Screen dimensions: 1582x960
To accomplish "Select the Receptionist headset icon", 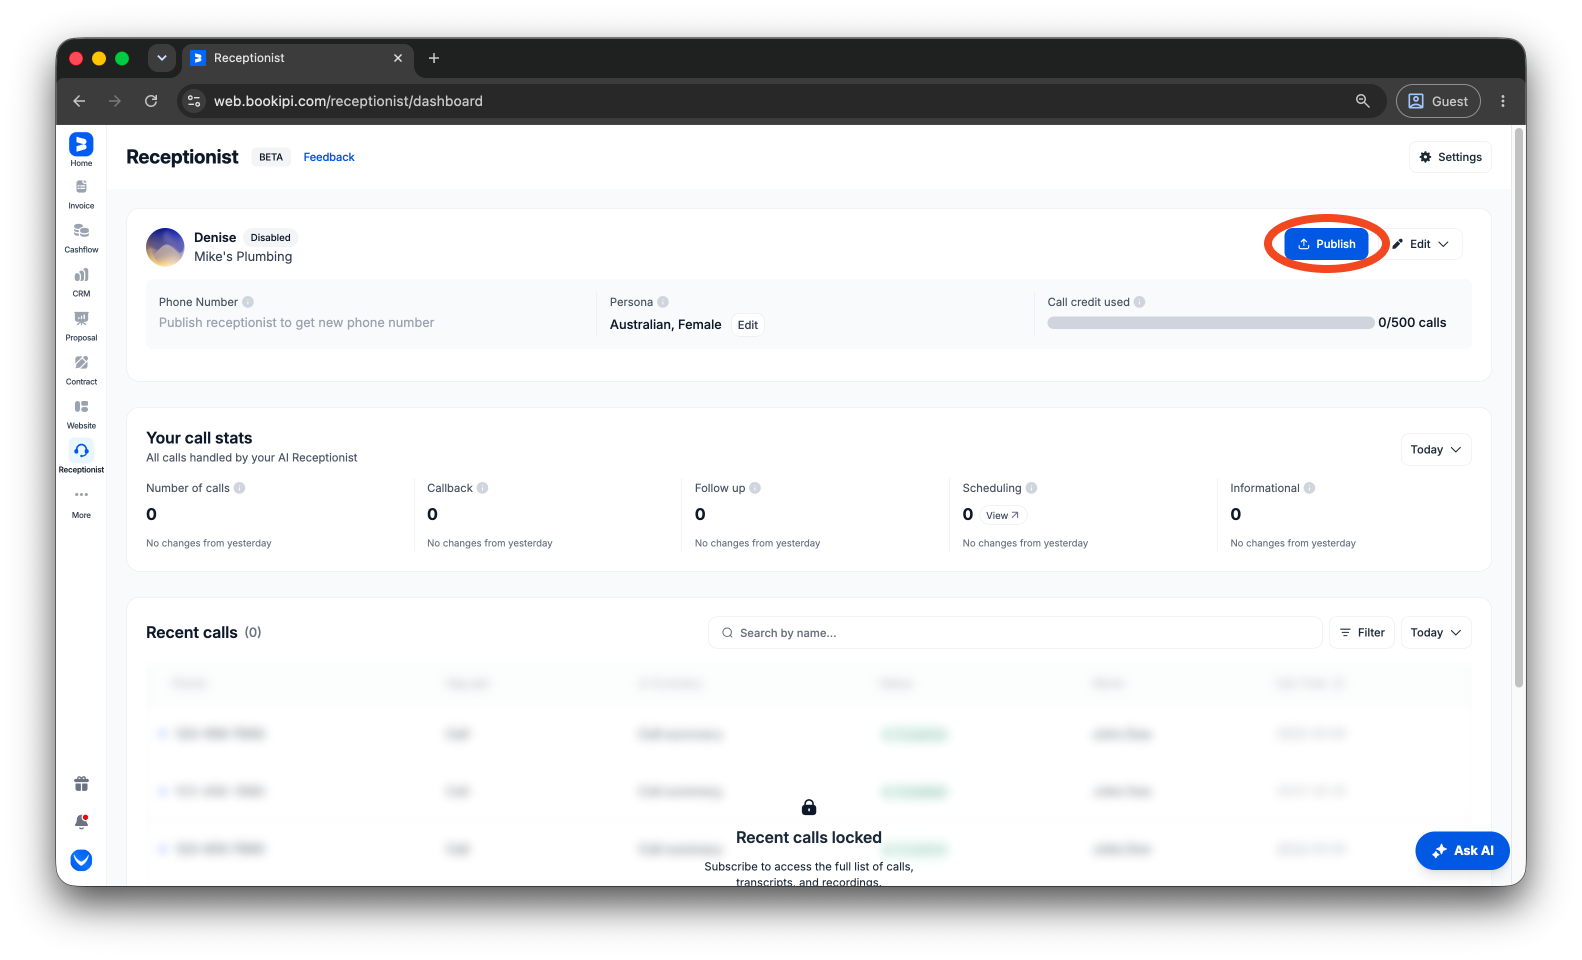I will 81,451.
